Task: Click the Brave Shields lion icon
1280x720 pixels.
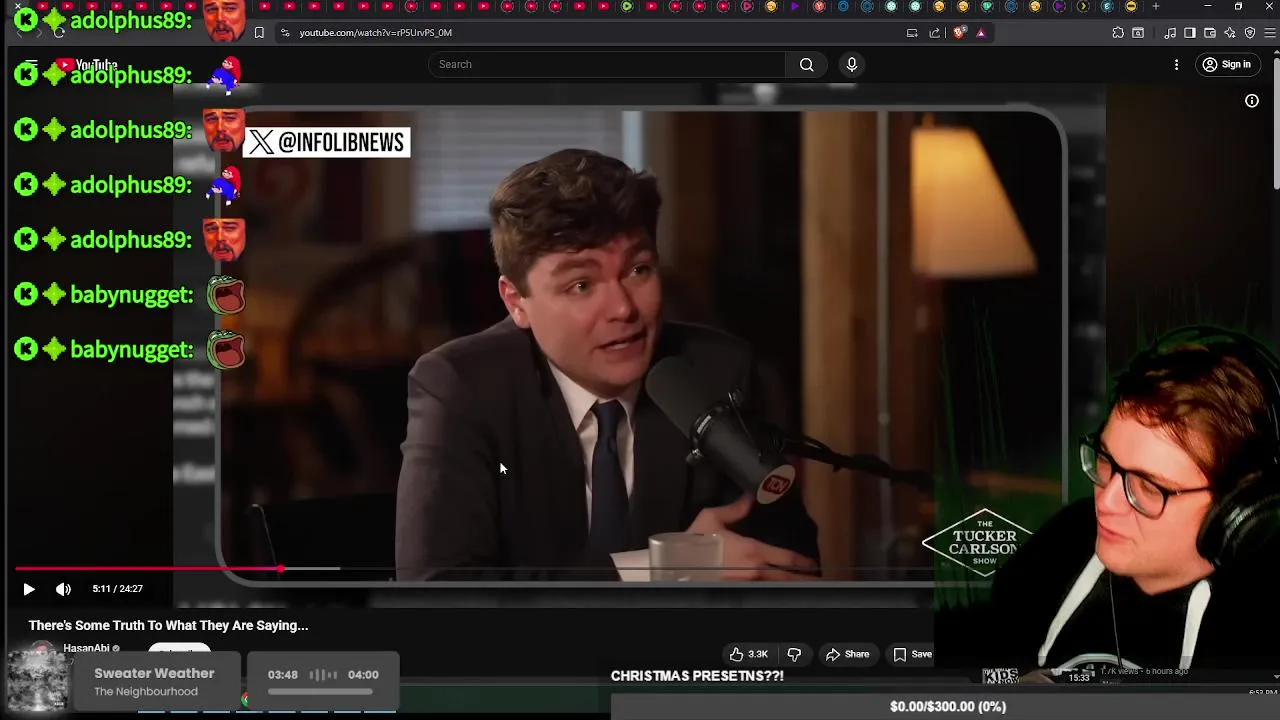Action: click(959, 33)
